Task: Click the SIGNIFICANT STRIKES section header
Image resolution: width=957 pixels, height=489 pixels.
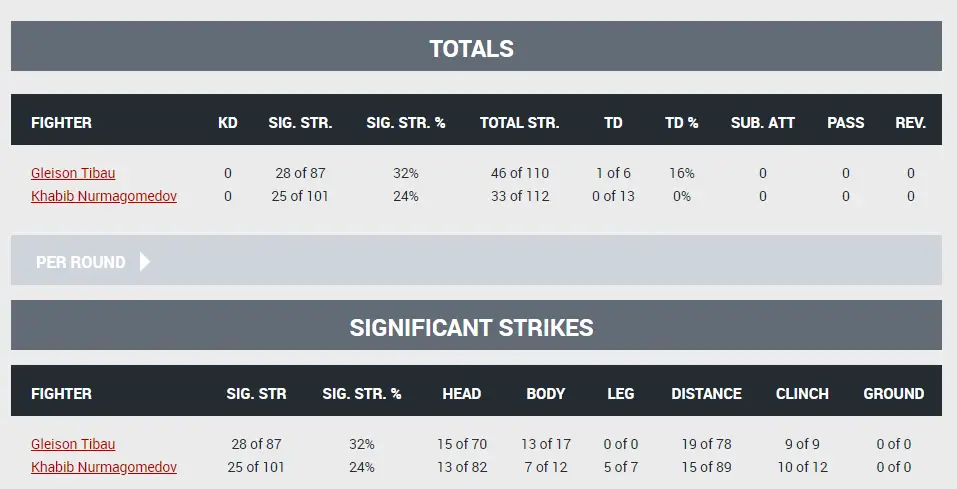Action: point(472,327)
